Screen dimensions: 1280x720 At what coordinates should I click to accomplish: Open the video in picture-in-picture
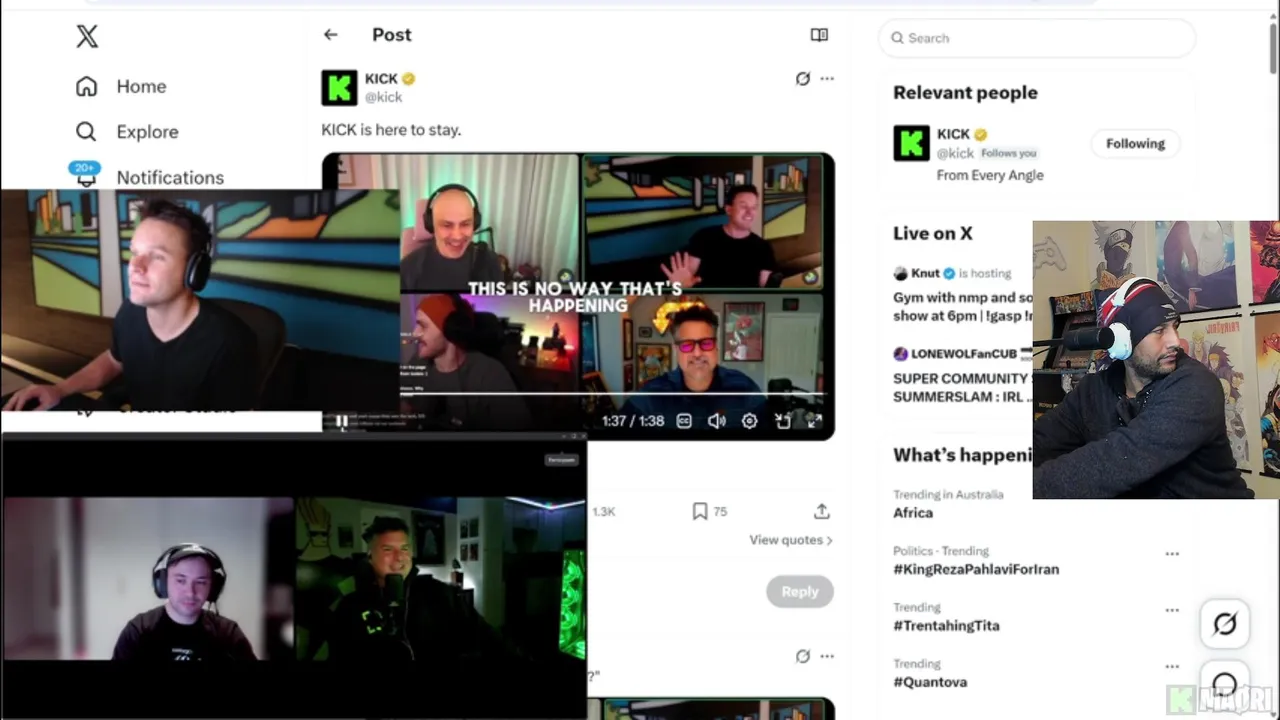pos(782,421)
